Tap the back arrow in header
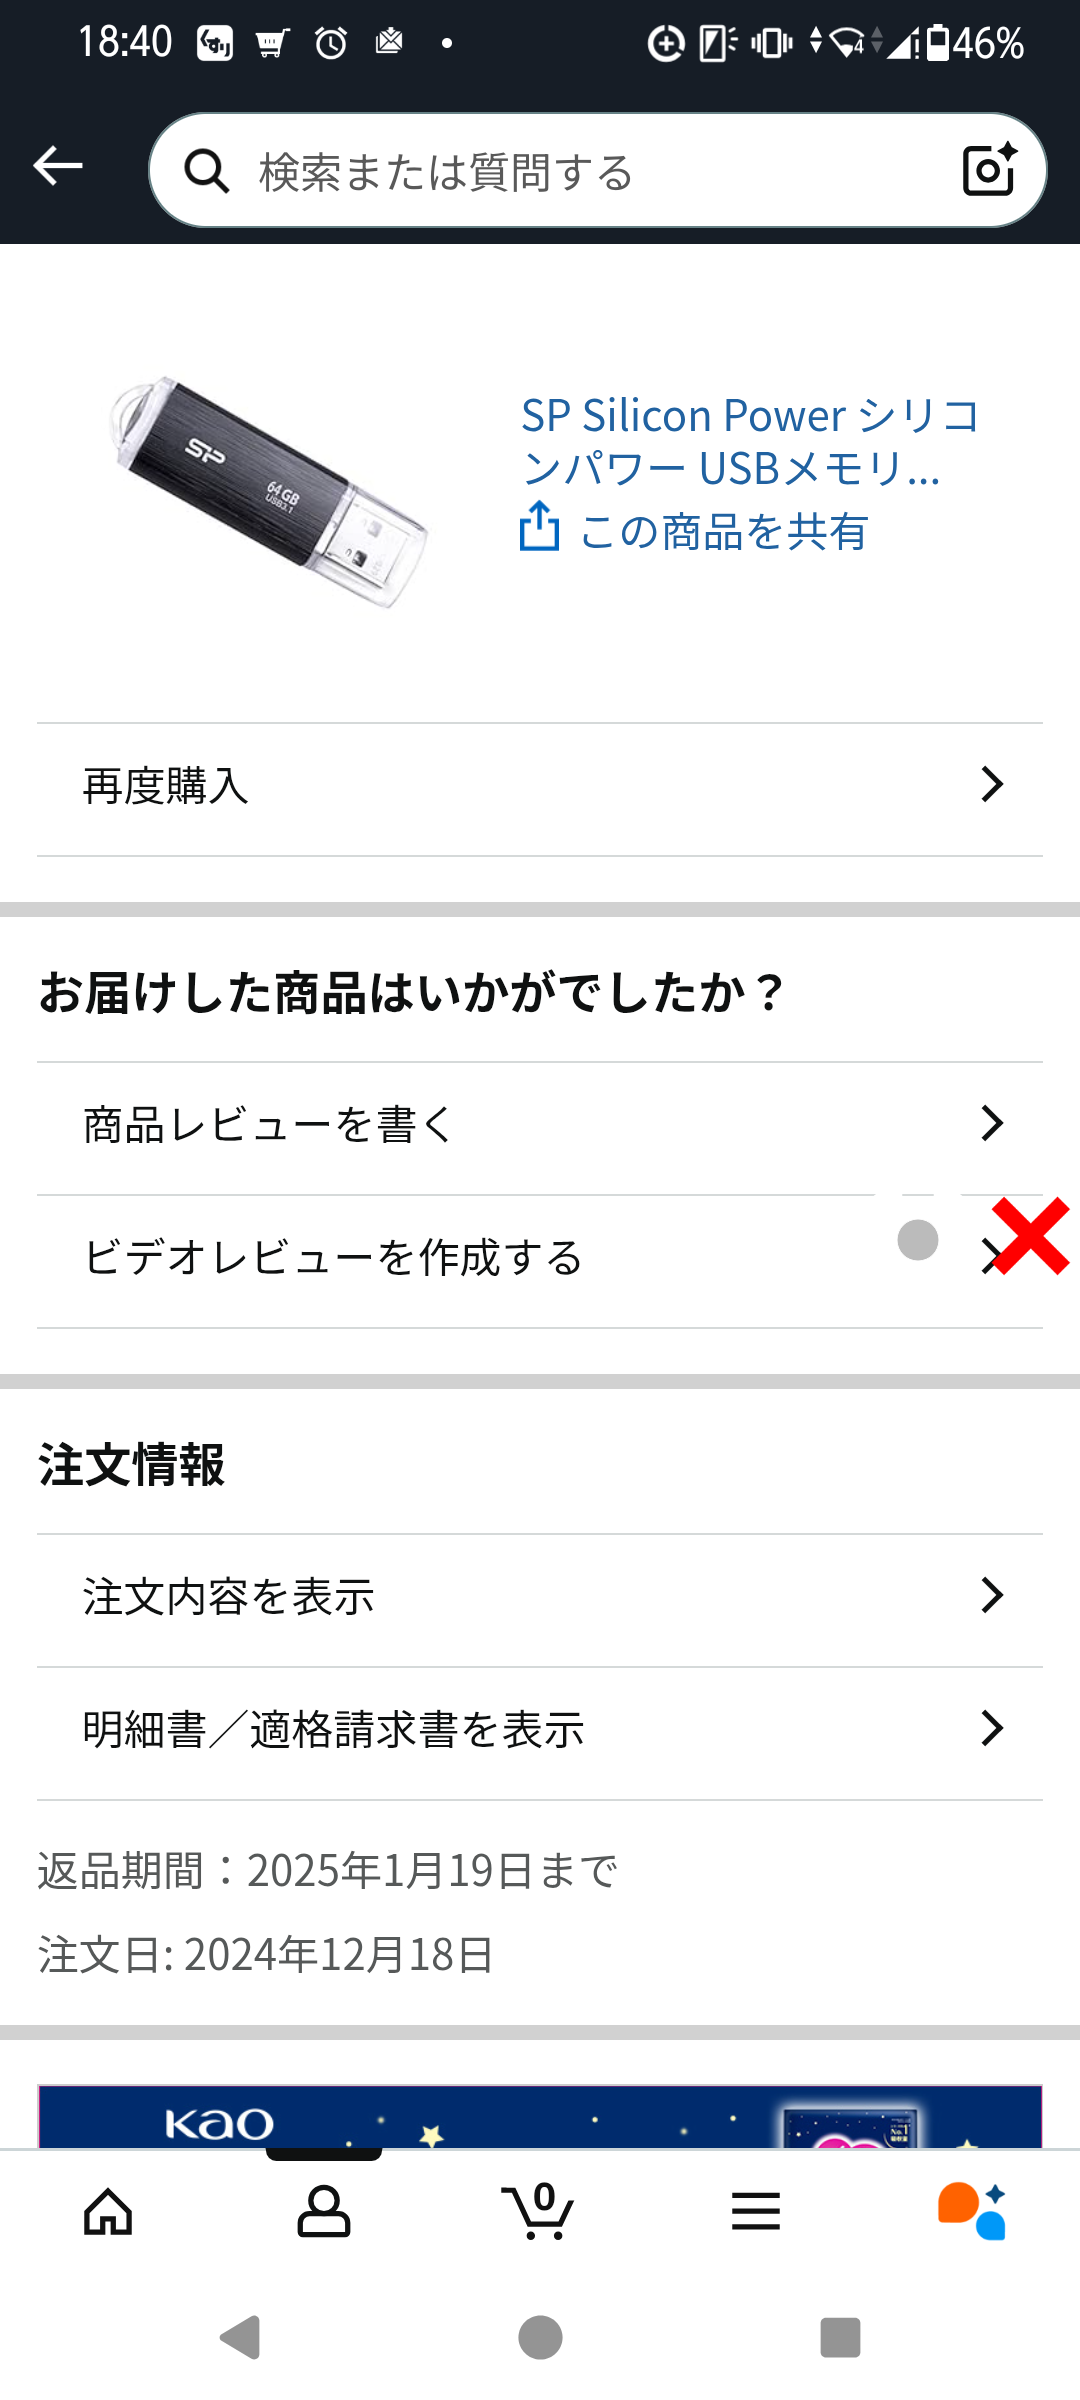The width and height of the screenshot is (1080, 2400). (x=58, y=166)
